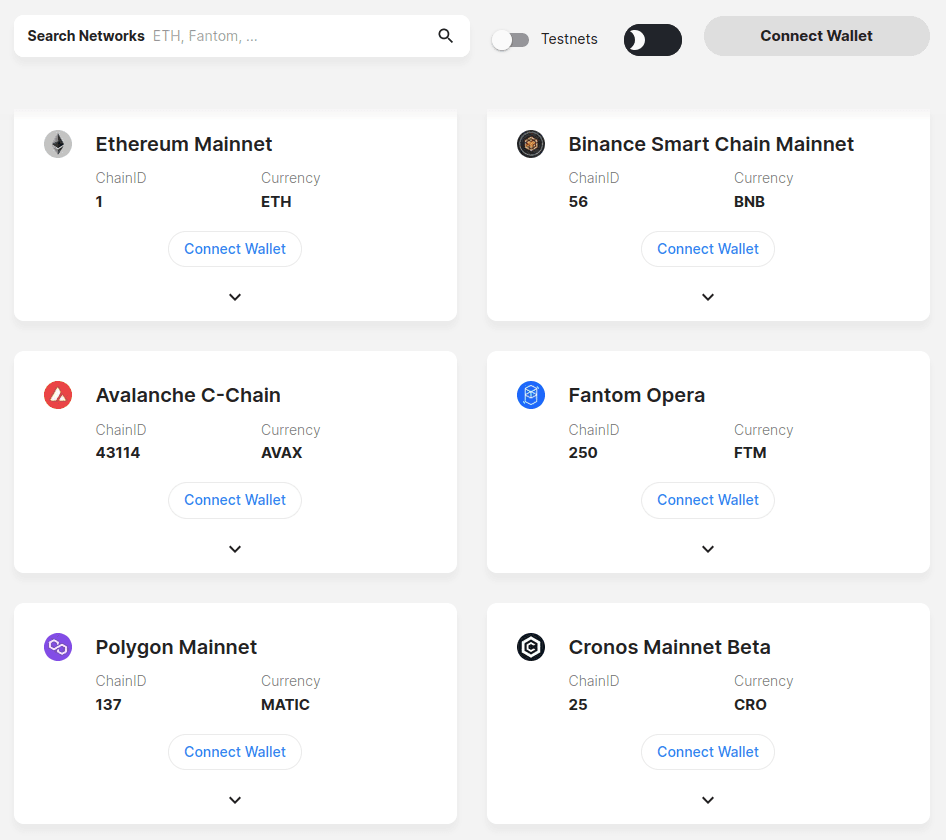Click the Polygon Mainnet logo icon
The image size is (946, 840).
coord(58,647)
